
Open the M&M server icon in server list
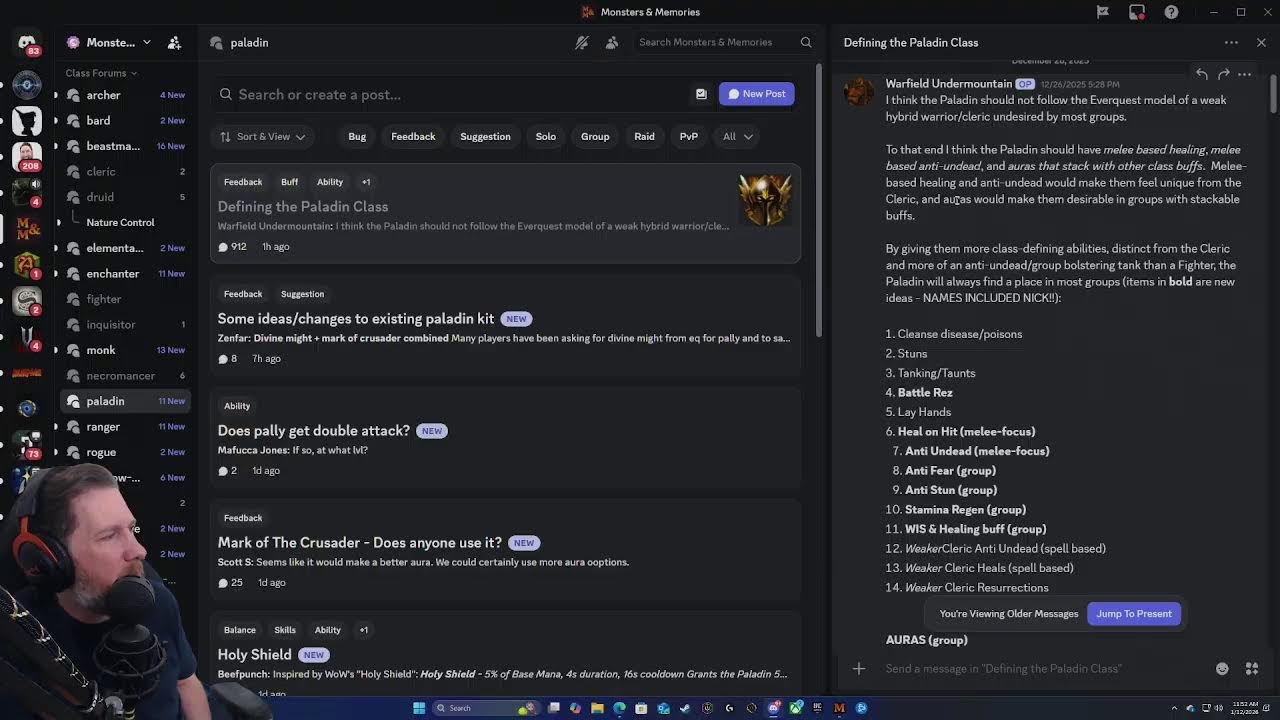point(27,229)
